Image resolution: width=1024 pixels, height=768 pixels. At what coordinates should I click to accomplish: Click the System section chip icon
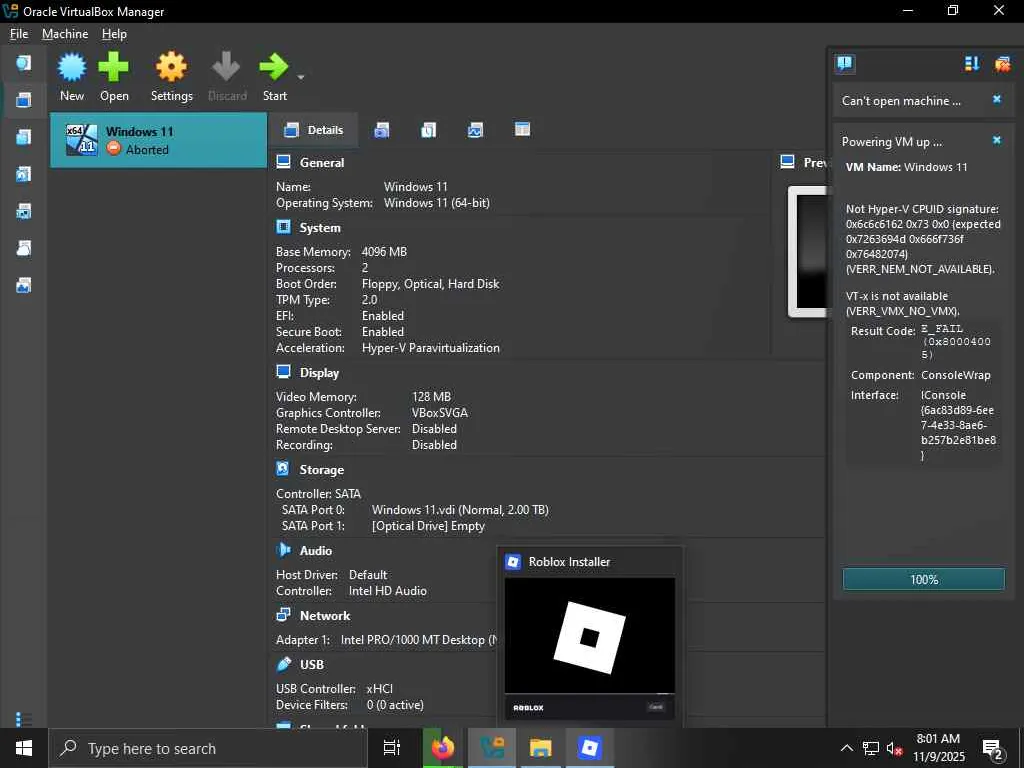click(x=283, y=227)
